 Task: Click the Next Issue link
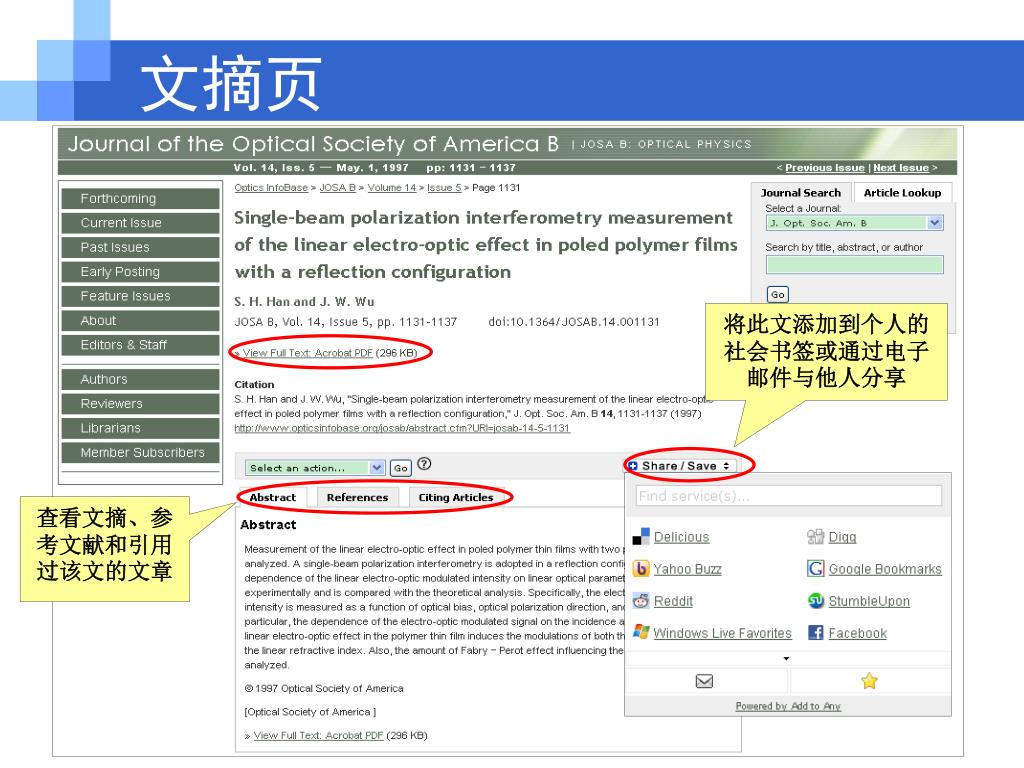pos(901,168)
